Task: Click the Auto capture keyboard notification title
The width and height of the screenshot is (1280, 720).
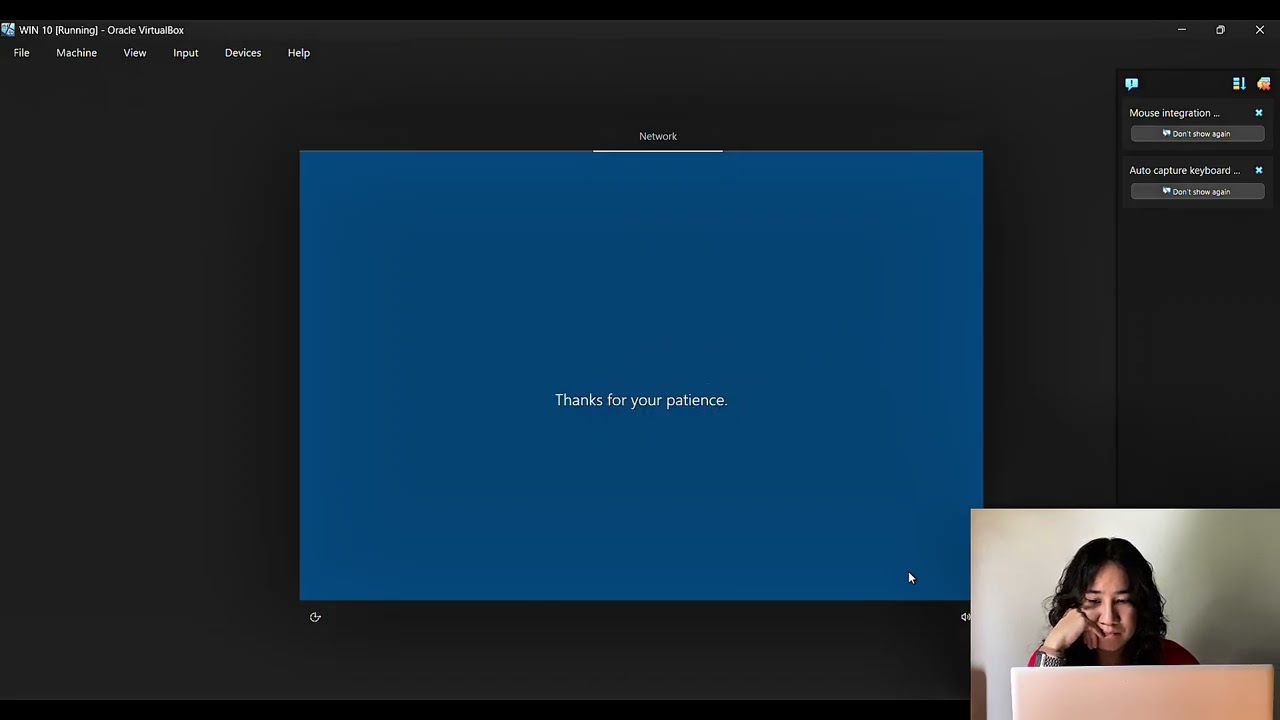Action: point(1184,170)
